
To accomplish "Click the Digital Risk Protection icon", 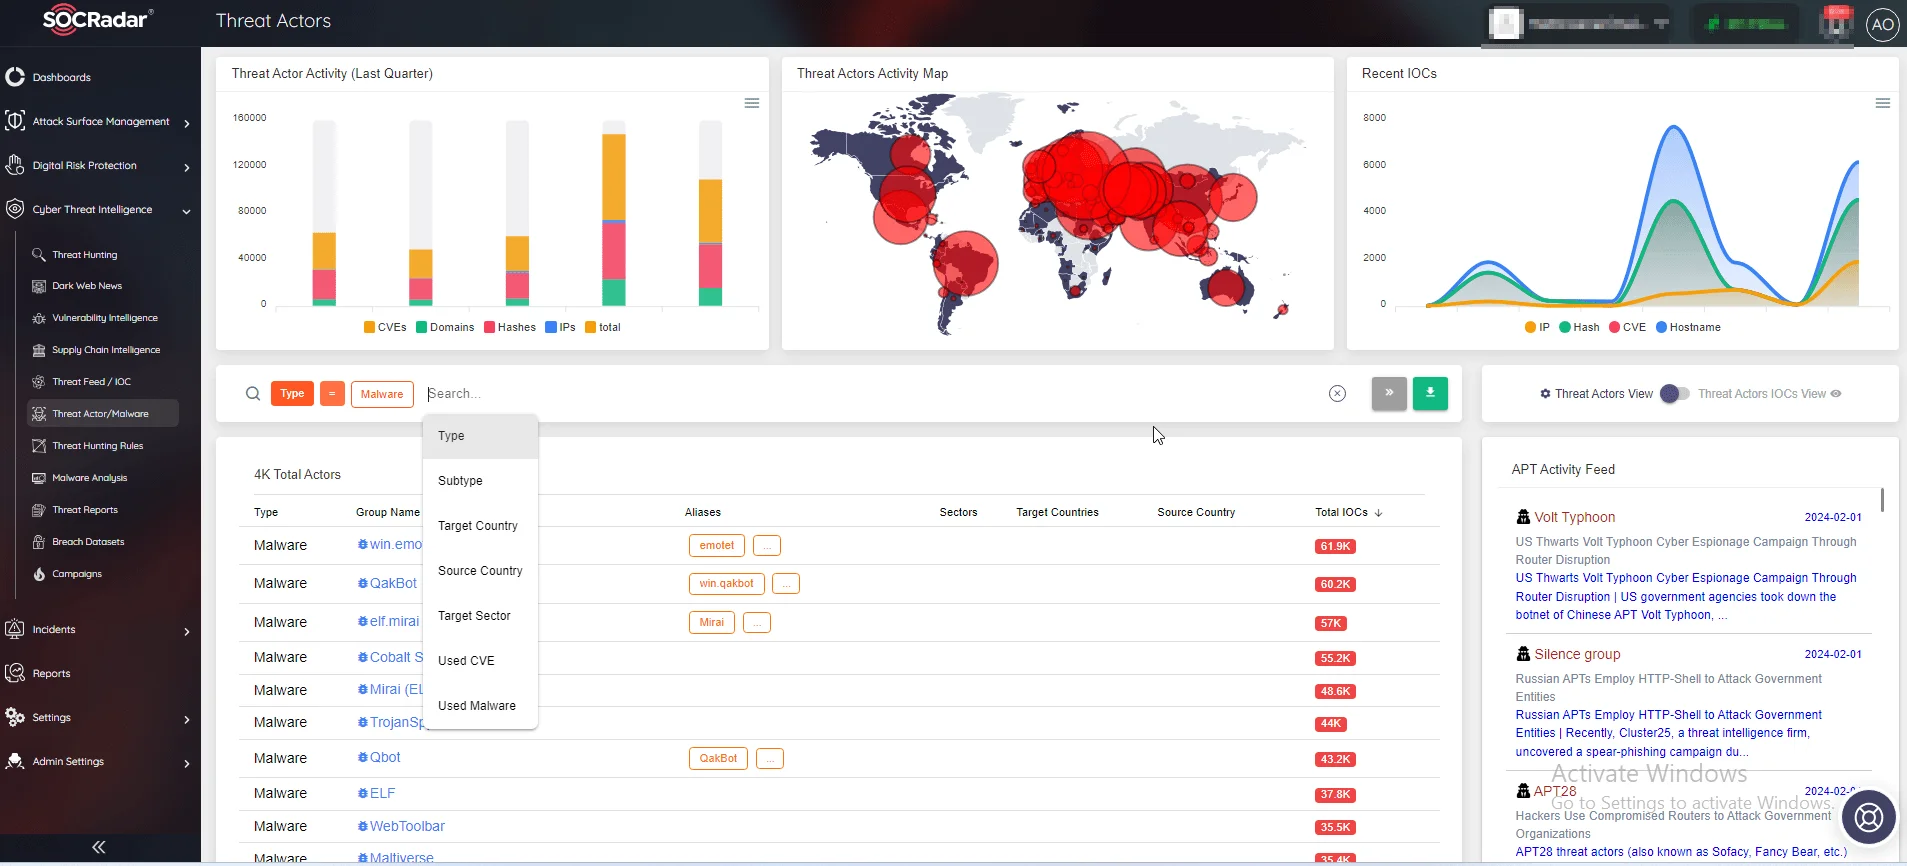I will pyautogui.click(x=15, y=165).
